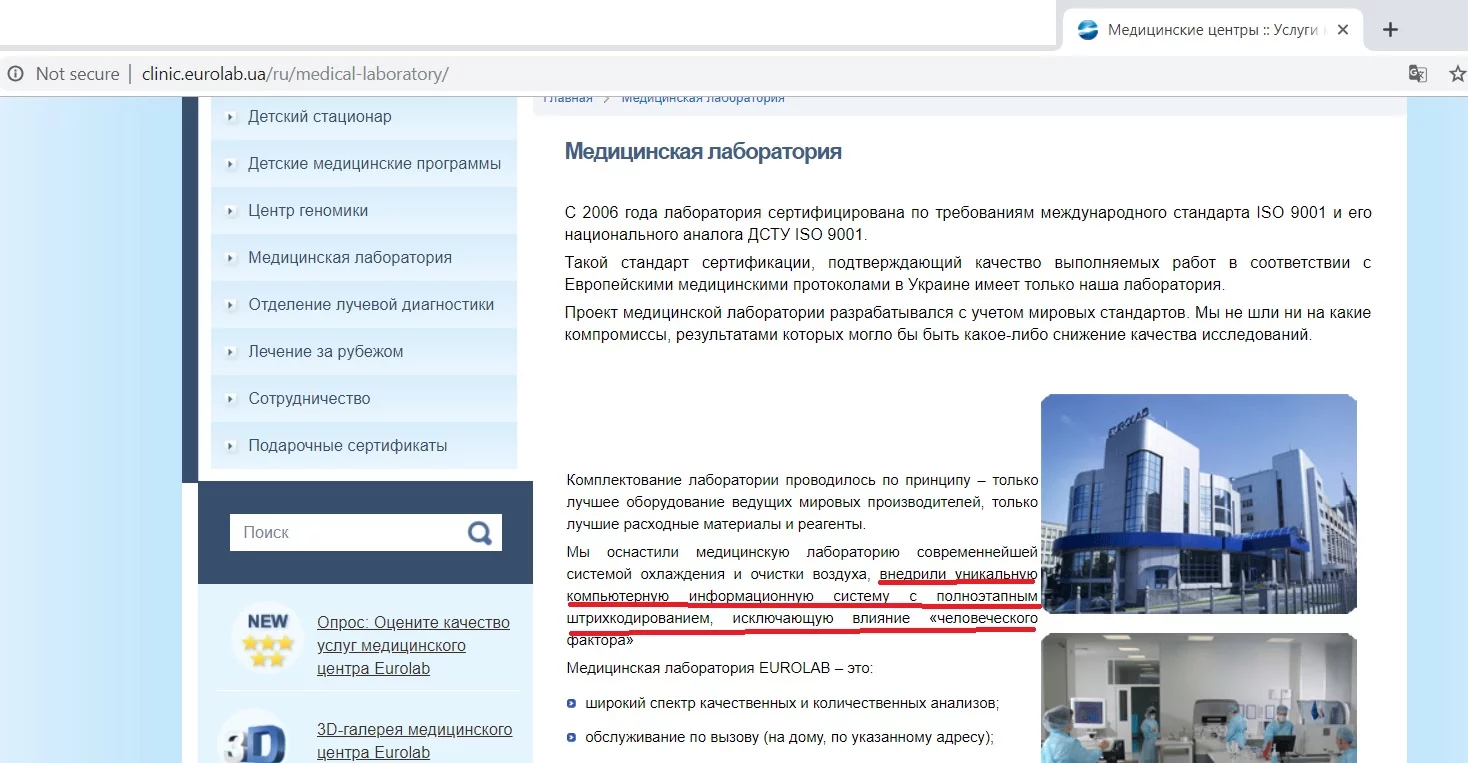
Task: Click the bullet text широкий спектр качественных анализов
Action: point(792,703)
